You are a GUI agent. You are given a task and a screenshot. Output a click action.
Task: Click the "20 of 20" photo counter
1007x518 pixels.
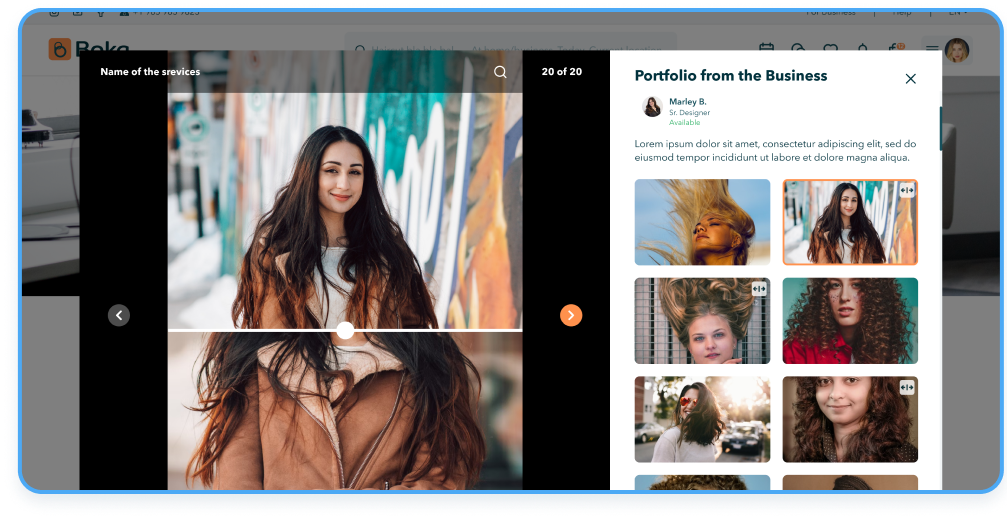click(x=562, y=72)
